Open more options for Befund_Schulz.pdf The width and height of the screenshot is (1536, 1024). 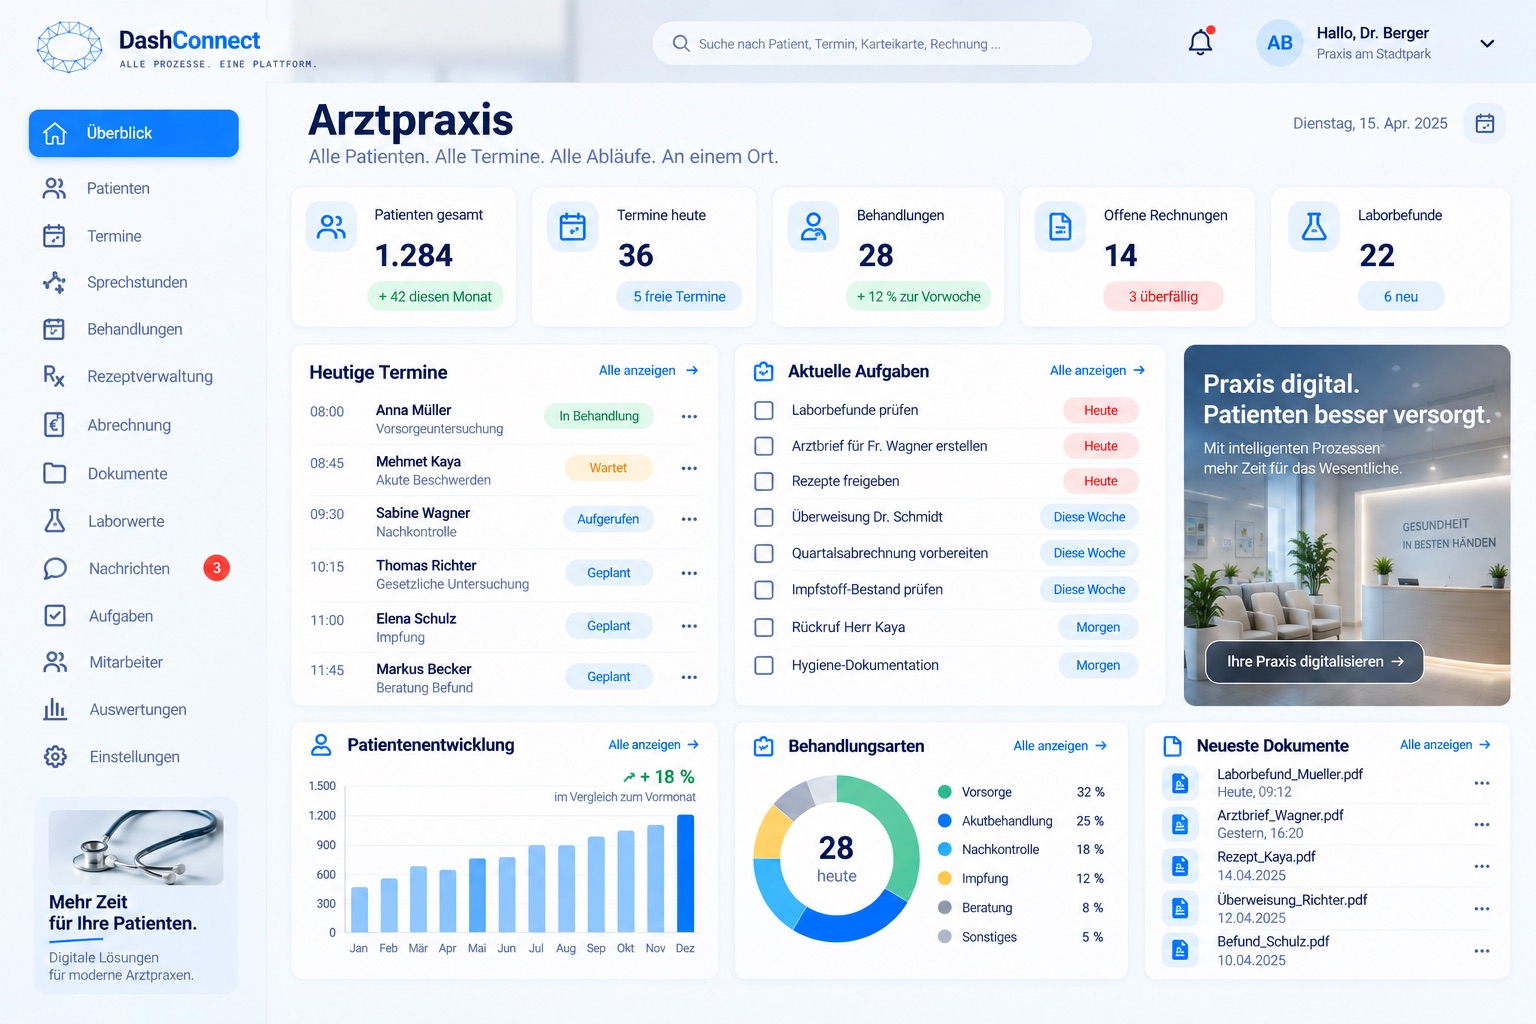point(1482,951)
